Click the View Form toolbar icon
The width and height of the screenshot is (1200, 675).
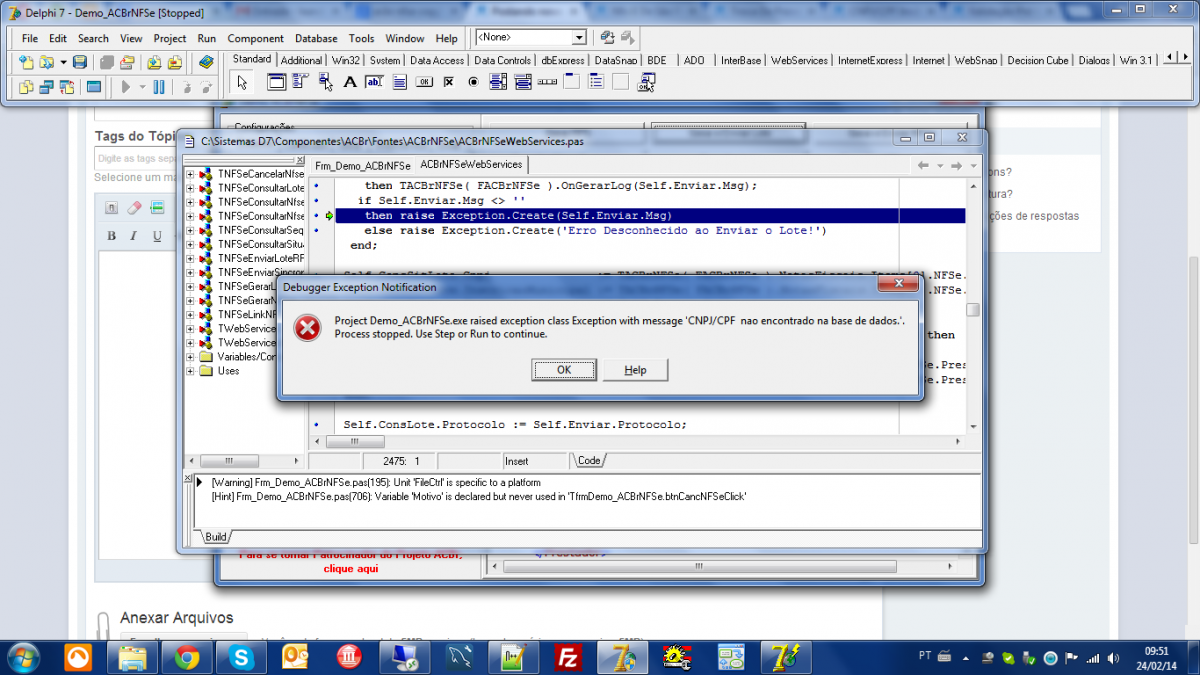pos(46,87)
